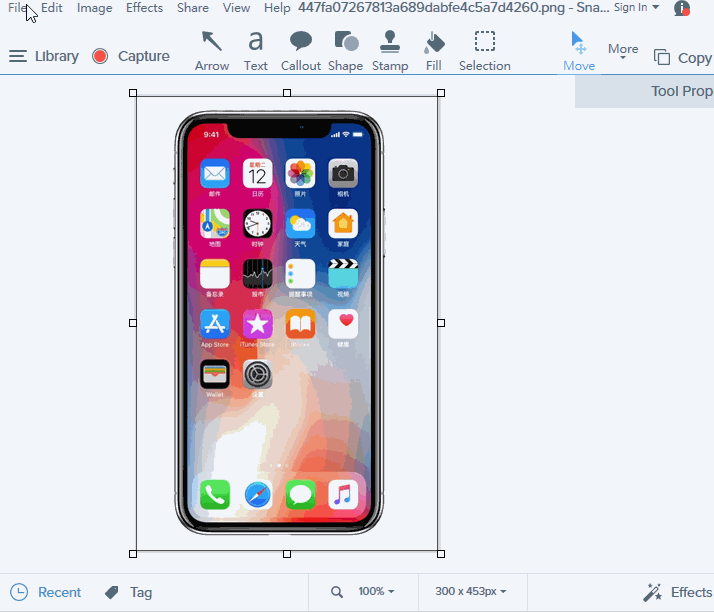This screenshot has height=612, width=714.
Task: Open the File menu
Action: point(17,8)
